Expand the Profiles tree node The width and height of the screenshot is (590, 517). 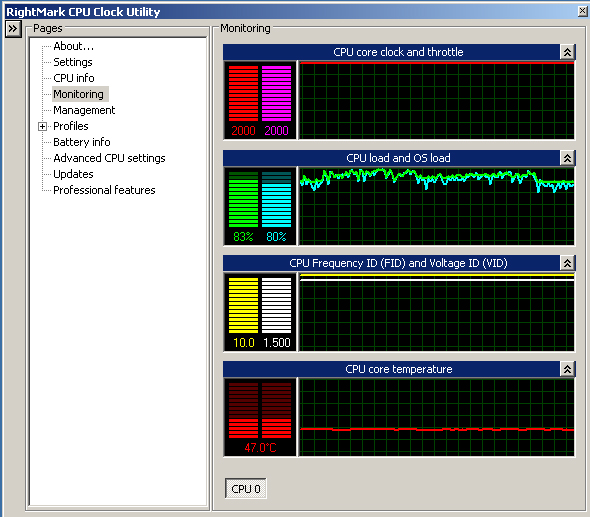click(43, 126)
